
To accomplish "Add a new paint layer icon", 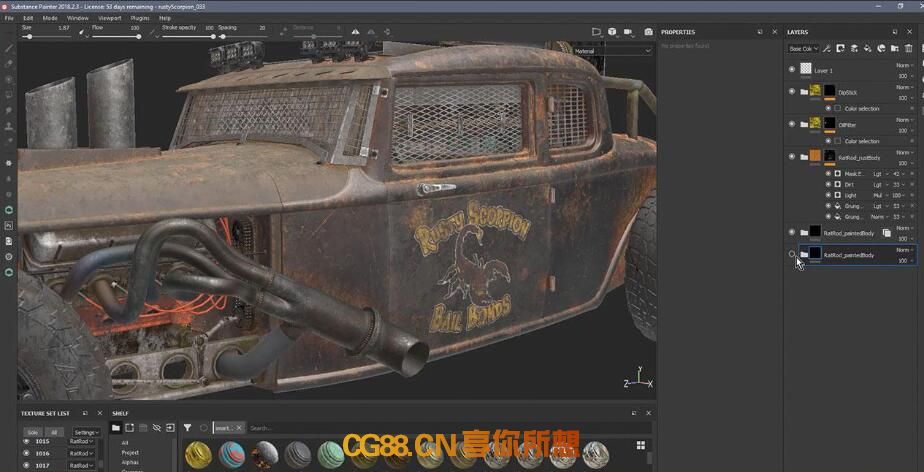I will [x=854, y=48].
